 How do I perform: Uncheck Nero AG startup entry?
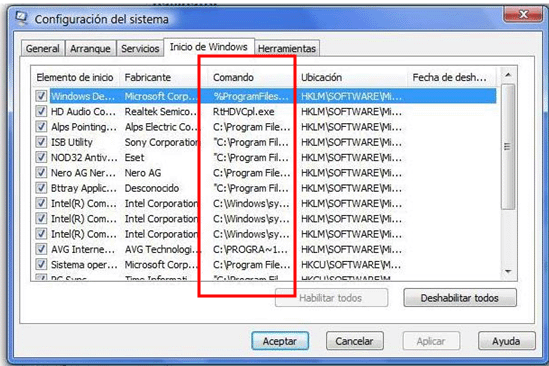pos(41,172)
